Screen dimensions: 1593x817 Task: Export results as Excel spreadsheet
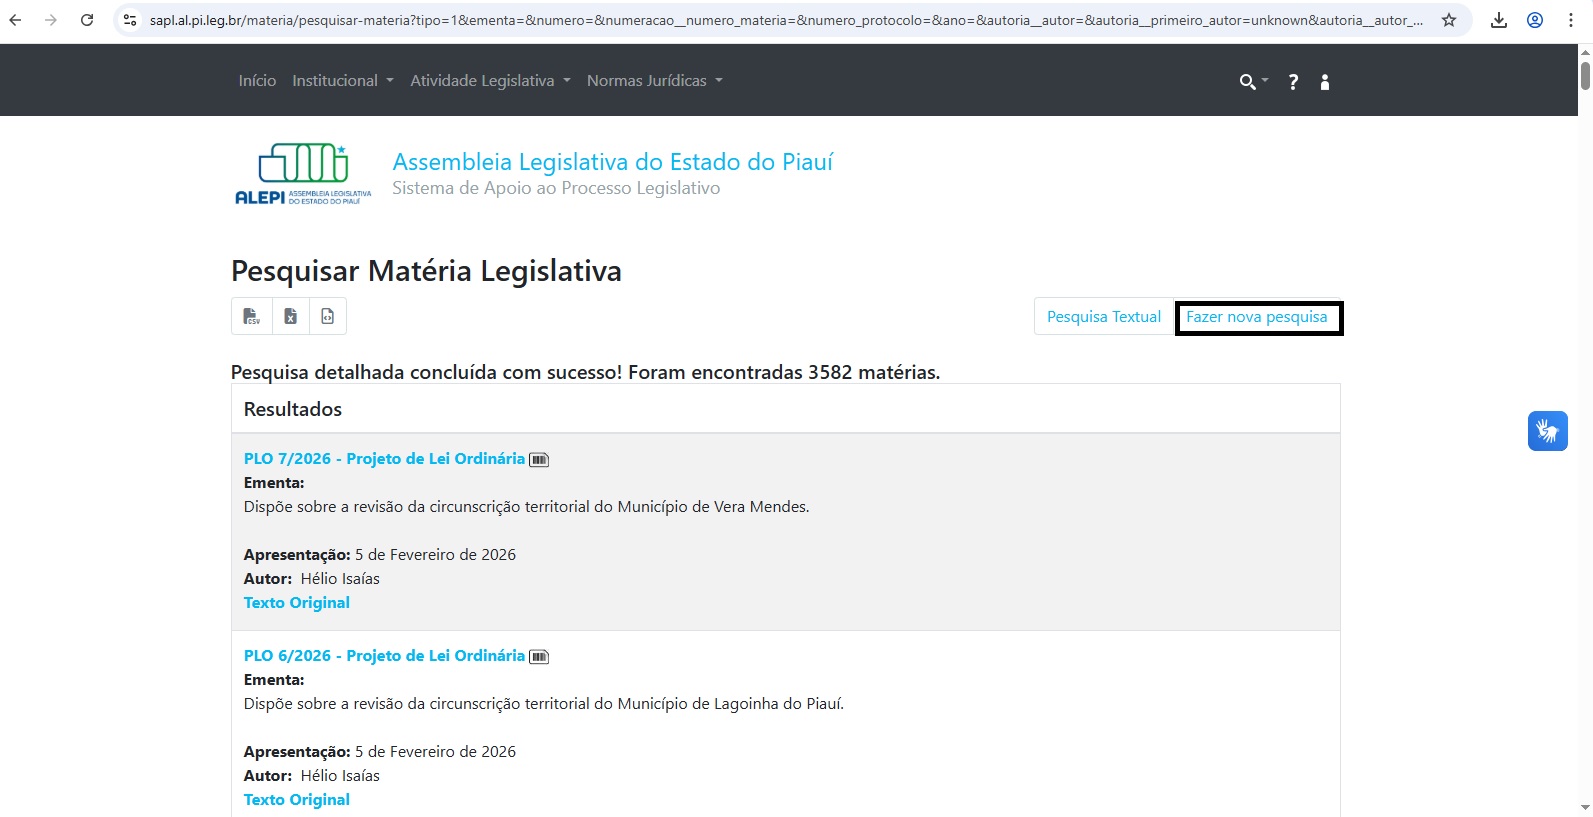[290, 317]
